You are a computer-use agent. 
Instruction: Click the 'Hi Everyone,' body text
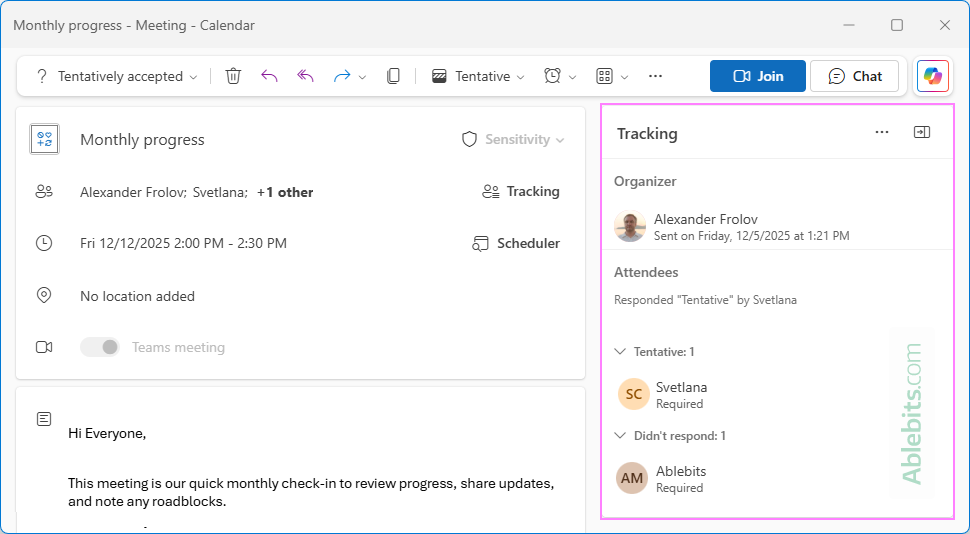click(107, 434)
